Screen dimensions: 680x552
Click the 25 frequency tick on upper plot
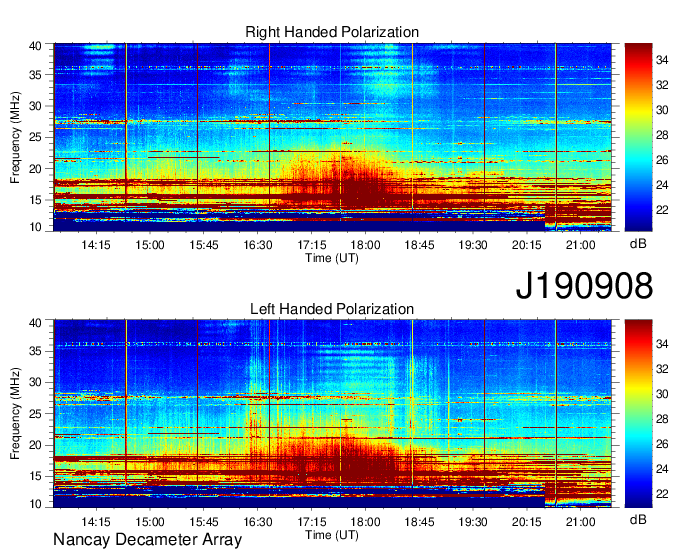pos(35,137)
